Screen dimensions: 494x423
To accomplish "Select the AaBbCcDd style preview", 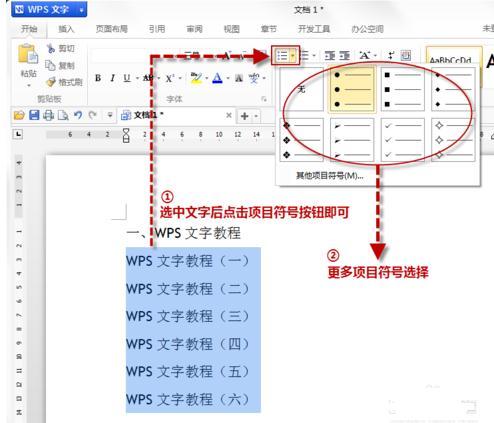I will [x=453, y=56].
